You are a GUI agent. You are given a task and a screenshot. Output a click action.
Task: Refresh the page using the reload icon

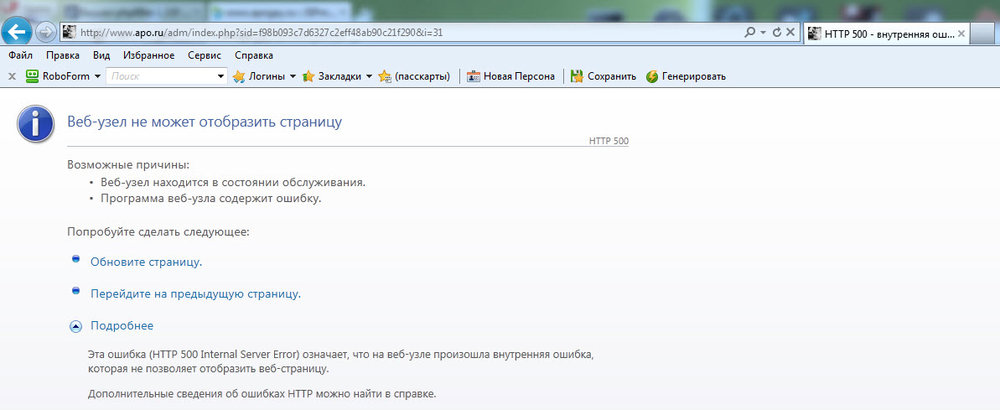click(x=776, y=32)
